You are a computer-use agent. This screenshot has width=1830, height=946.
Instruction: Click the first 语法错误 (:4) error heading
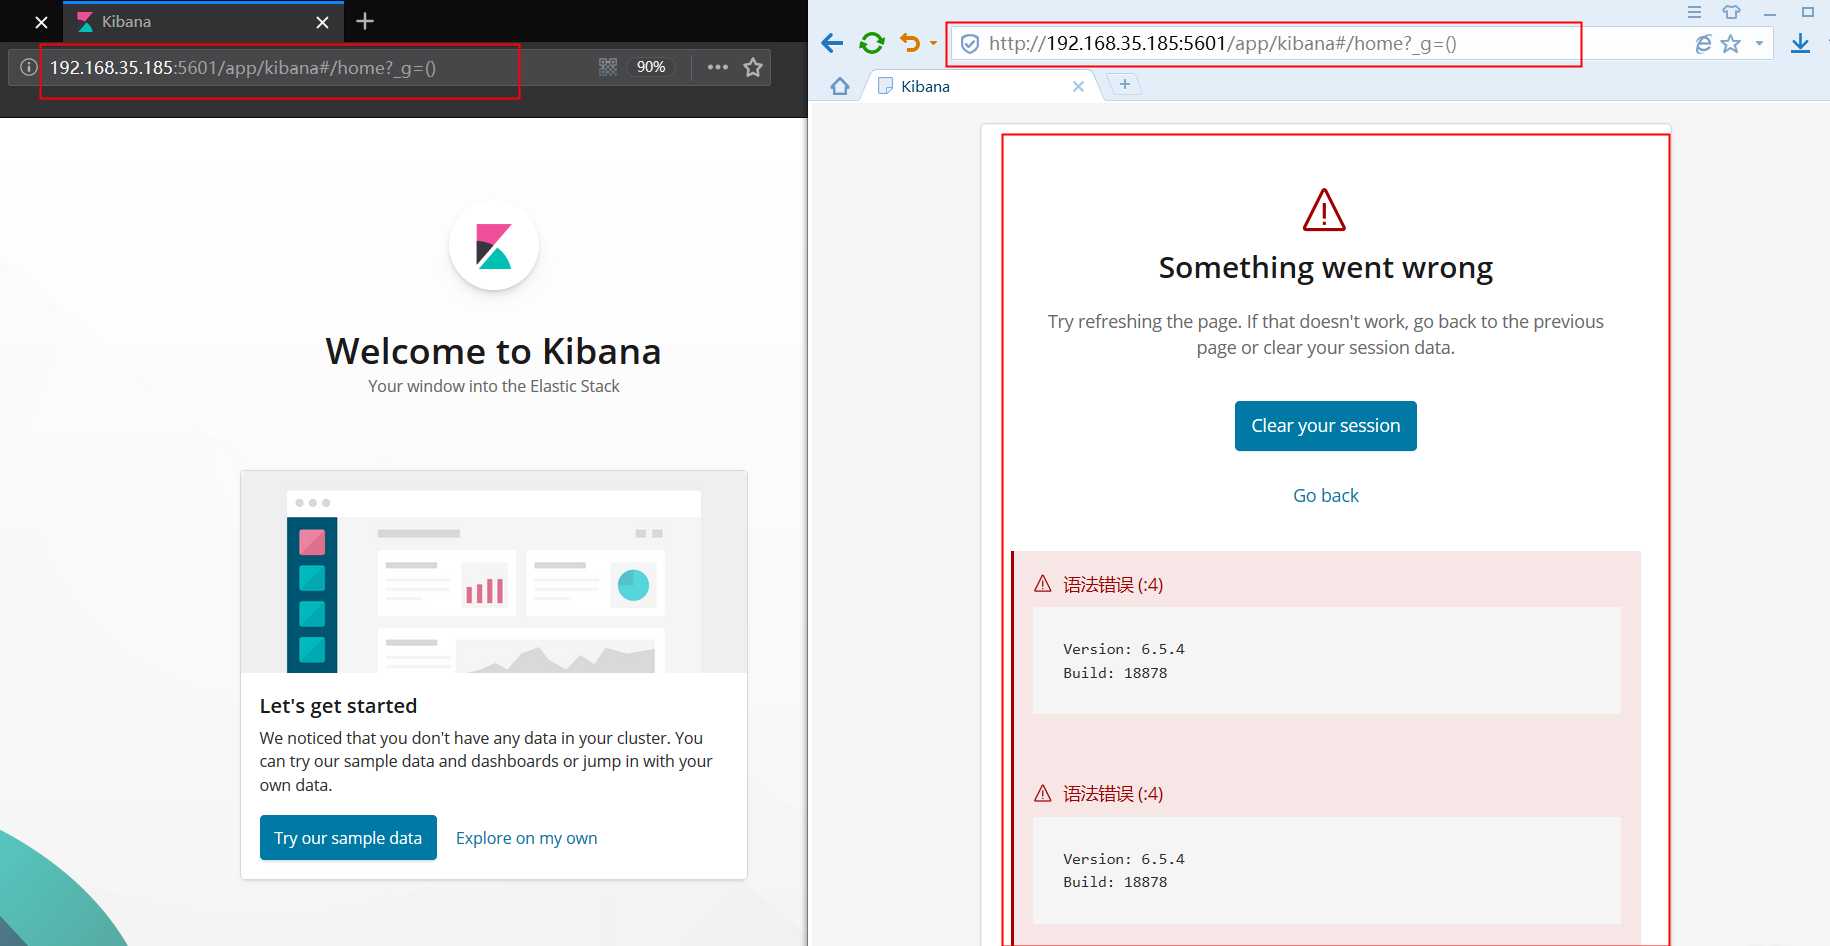[1113, 585]
